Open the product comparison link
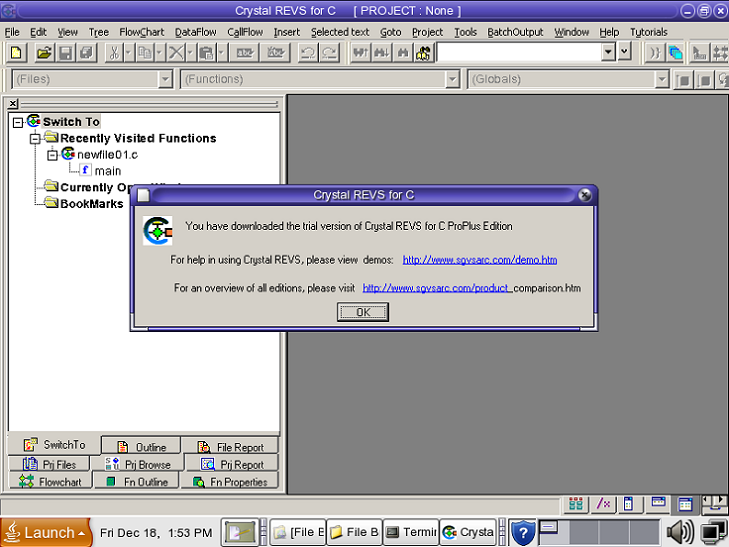The height and width of the screenshot is (547, 729). [471, 288]
